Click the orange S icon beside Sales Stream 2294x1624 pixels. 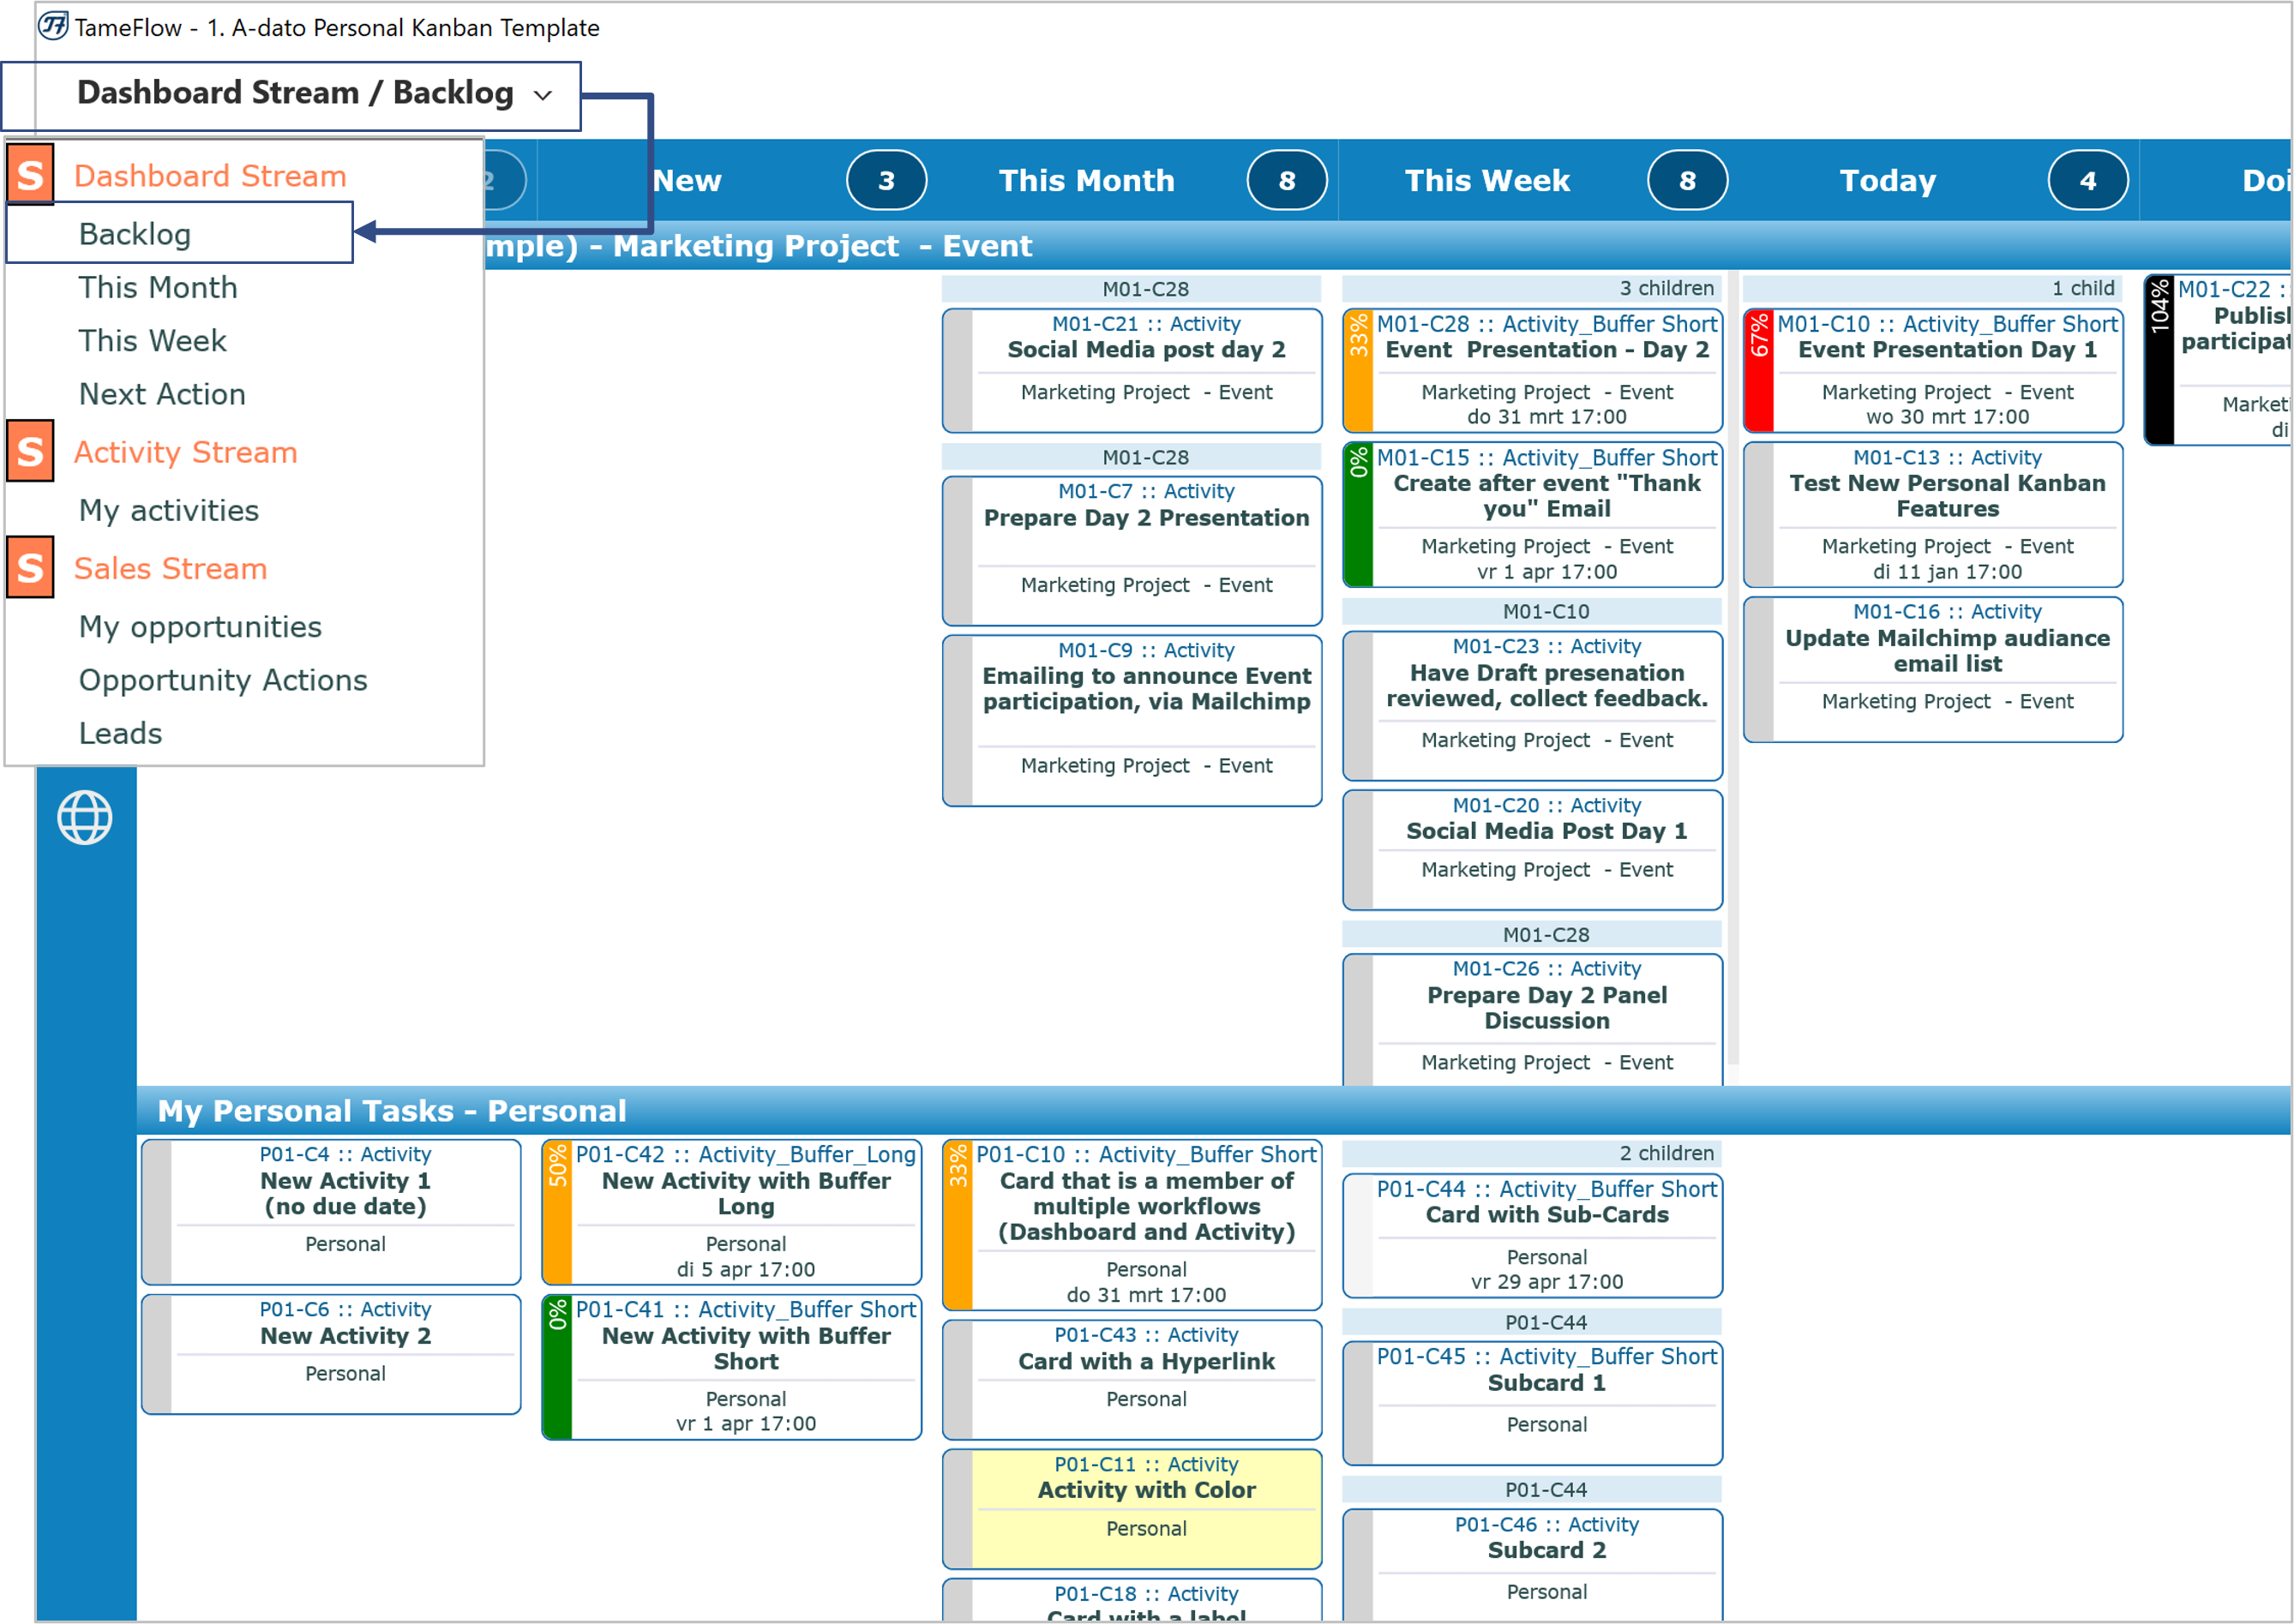coord(30,568)
